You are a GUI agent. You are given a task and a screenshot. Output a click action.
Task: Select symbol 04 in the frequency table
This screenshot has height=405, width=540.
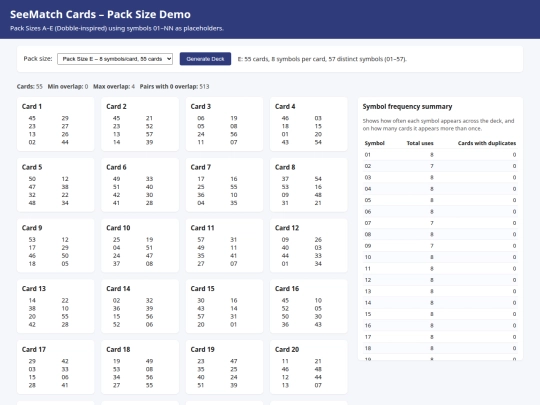[x=440, y=189]
